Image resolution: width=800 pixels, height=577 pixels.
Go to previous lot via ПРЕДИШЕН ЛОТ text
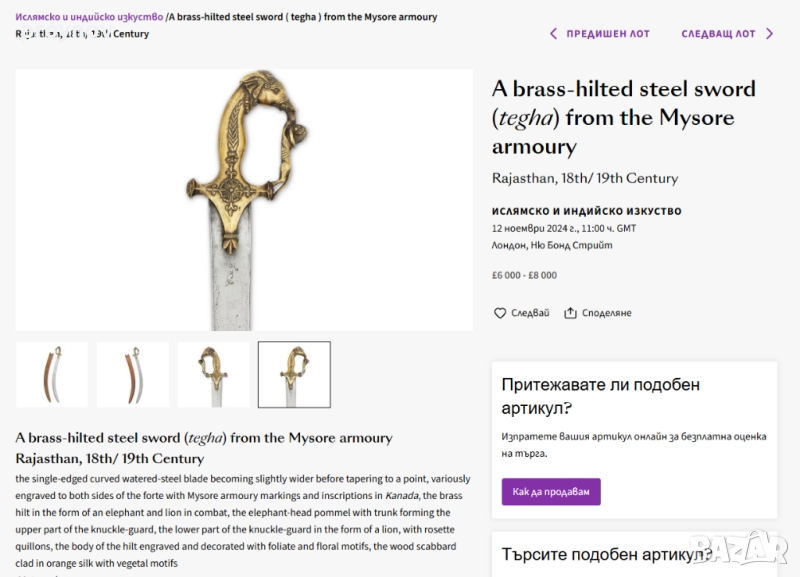tap(608, 34)
